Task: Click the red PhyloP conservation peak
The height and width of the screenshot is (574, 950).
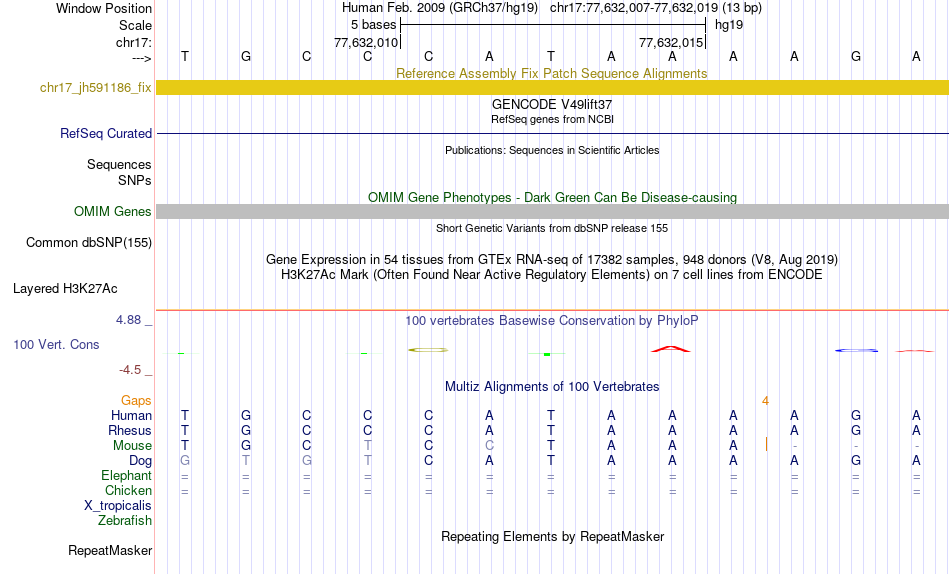Action: click(x=671, y=349)
